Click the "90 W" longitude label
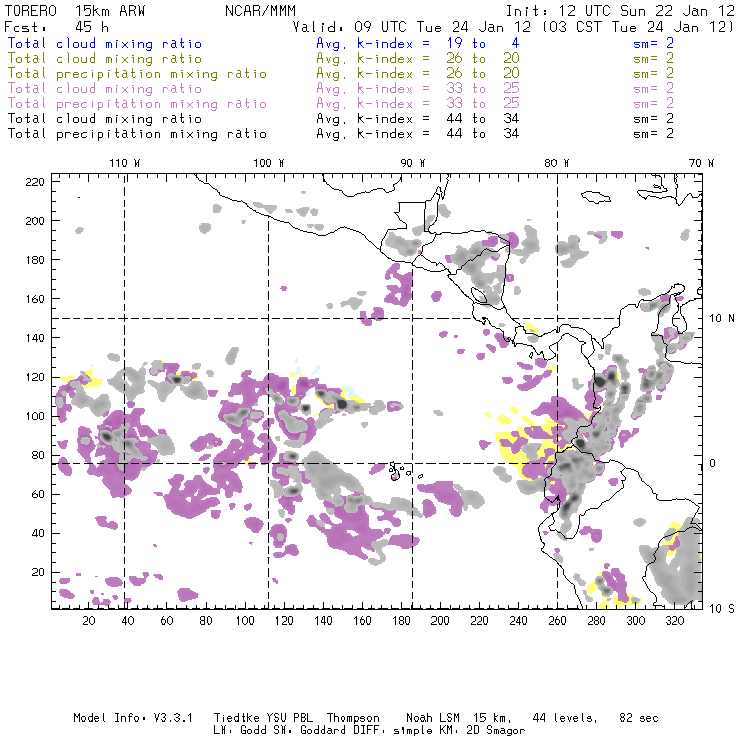Image resolution: width=740 pixels, height=740 pixels. 412,163
